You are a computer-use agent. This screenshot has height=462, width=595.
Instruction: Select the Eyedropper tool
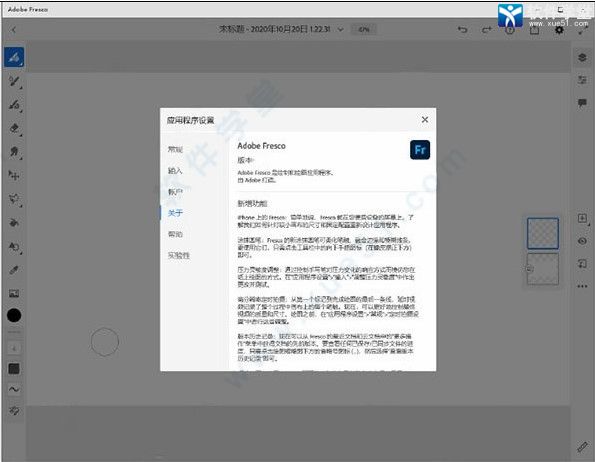click(14, 270)
